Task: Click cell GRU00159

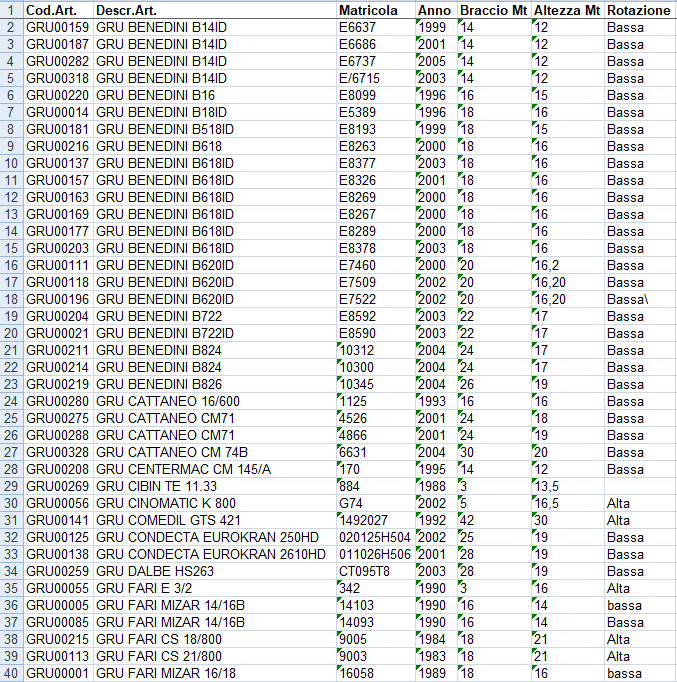Action: click(x=58, y=27)
